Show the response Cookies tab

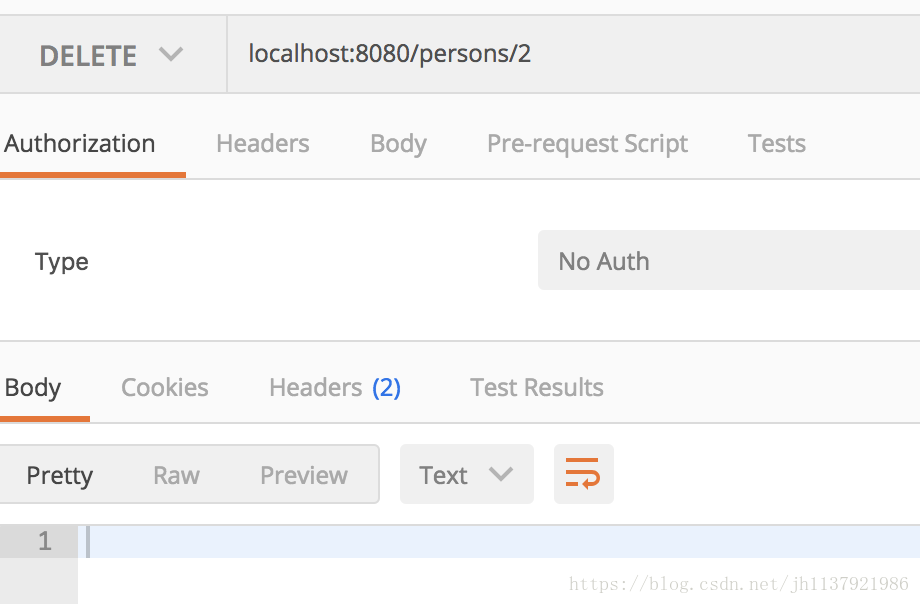coord(165,387)
